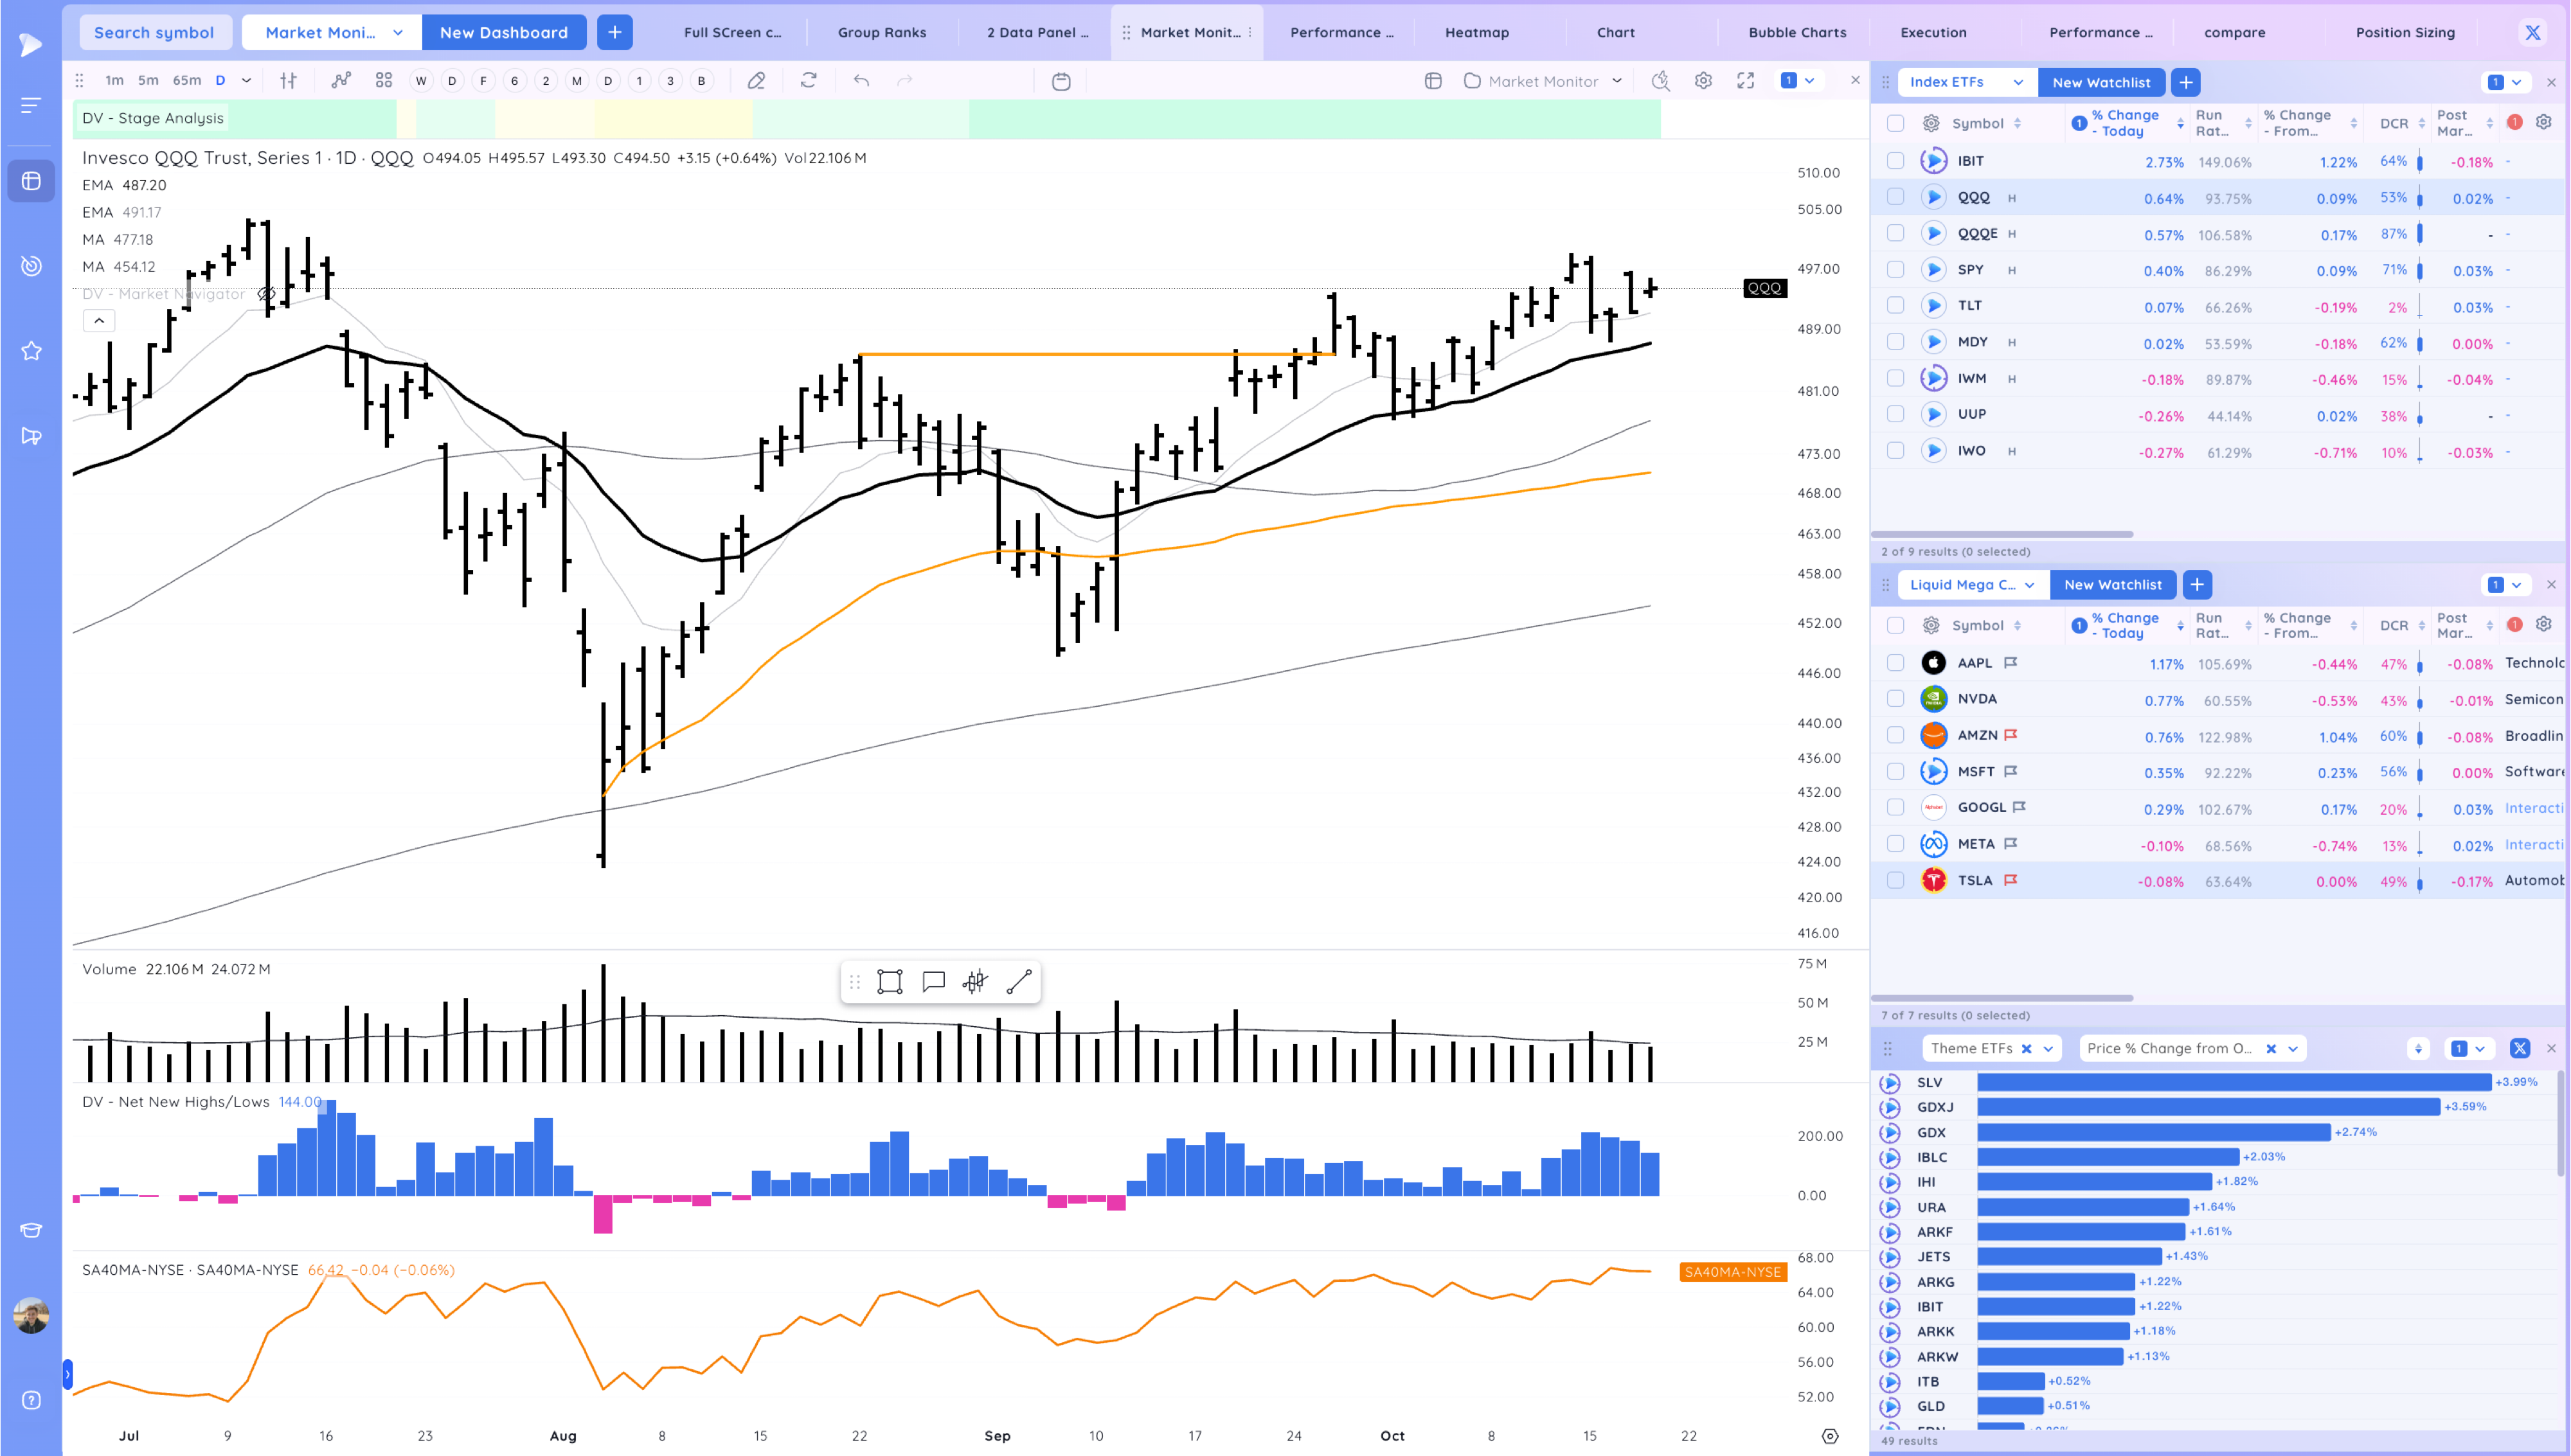
Task: Click the Search symbol field
Action: [154, 32]
